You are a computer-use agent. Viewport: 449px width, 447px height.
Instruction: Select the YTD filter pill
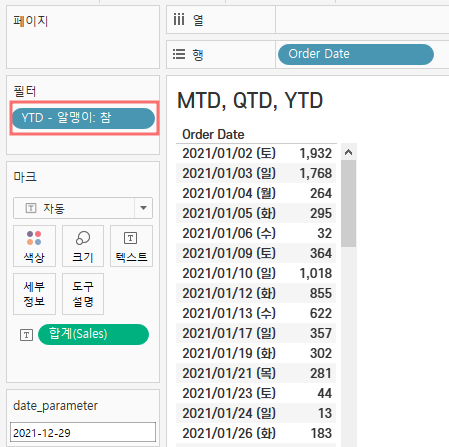(x=83, y=118)
